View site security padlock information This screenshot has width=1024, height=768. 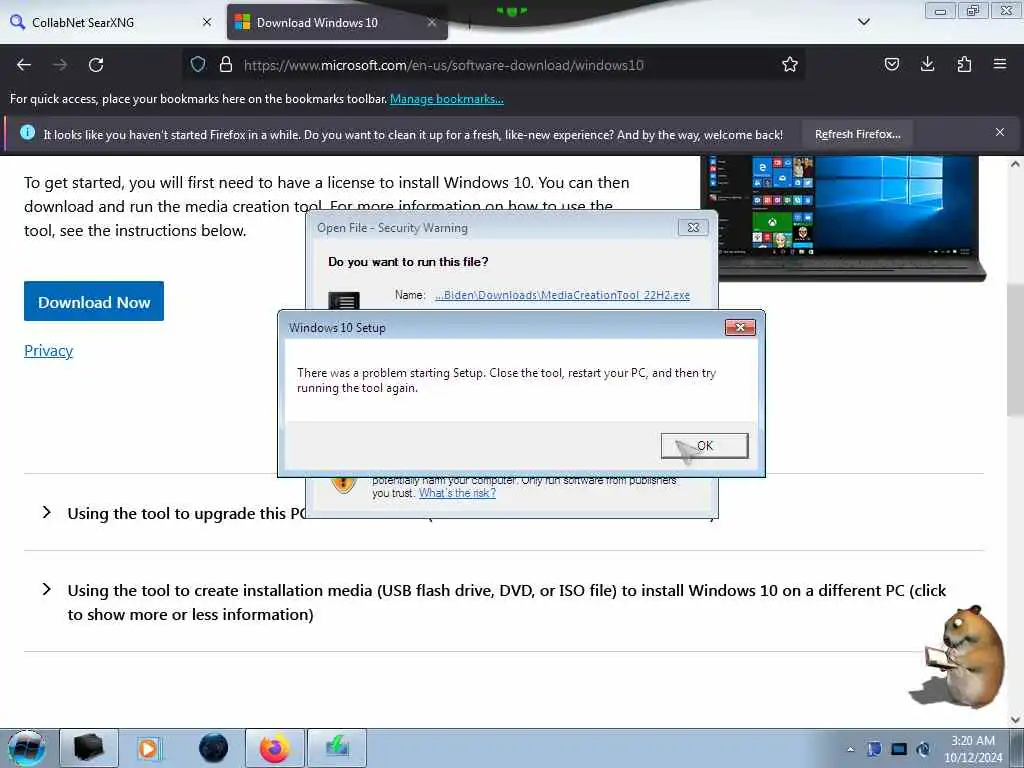[x=226, y=64]
